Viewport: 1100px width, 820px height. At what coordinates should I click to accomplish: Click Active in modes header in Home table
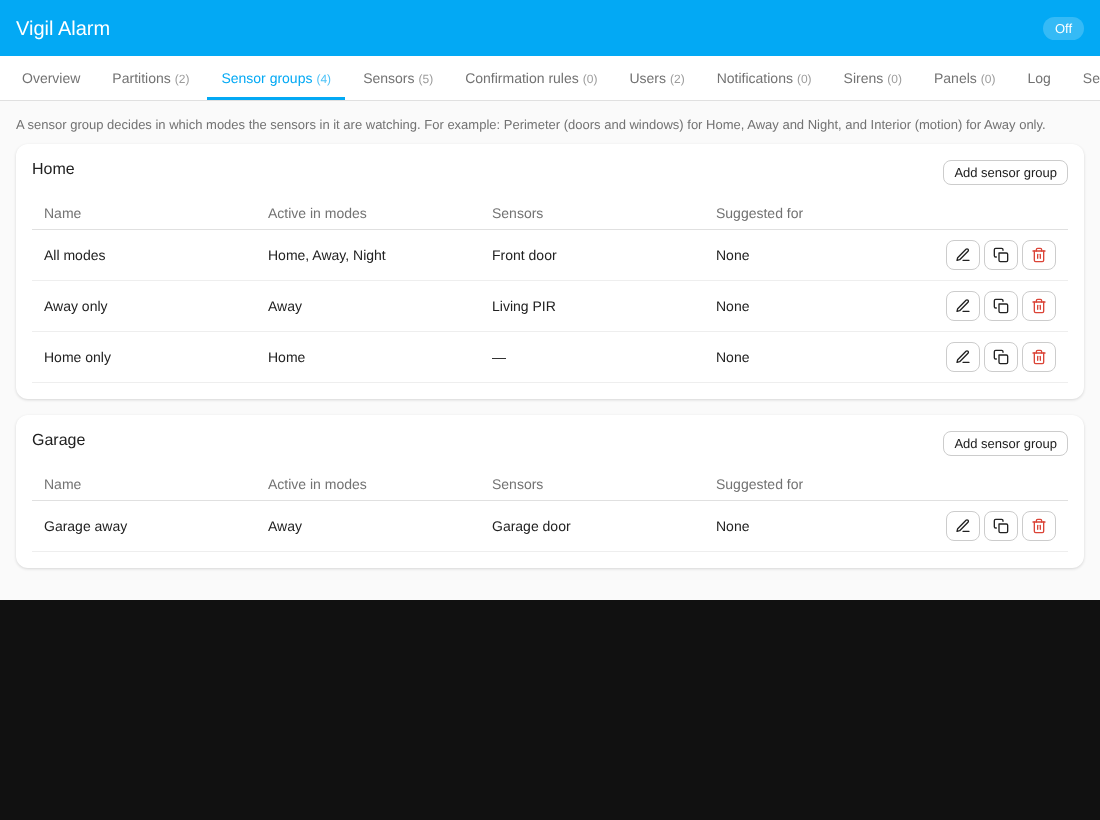(317, 213)
